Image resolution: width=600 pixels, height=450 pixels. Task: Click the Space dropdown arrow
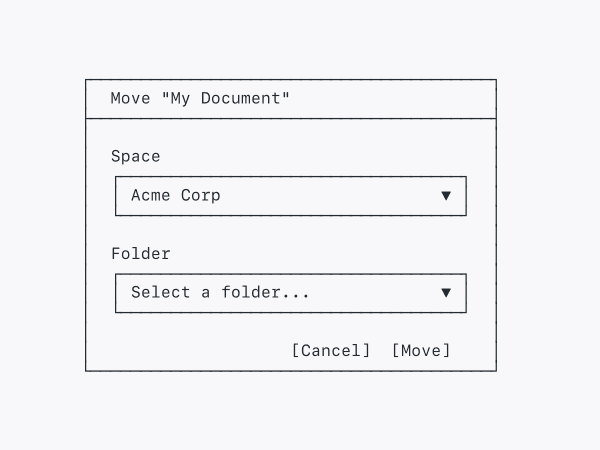click(446, 196)
